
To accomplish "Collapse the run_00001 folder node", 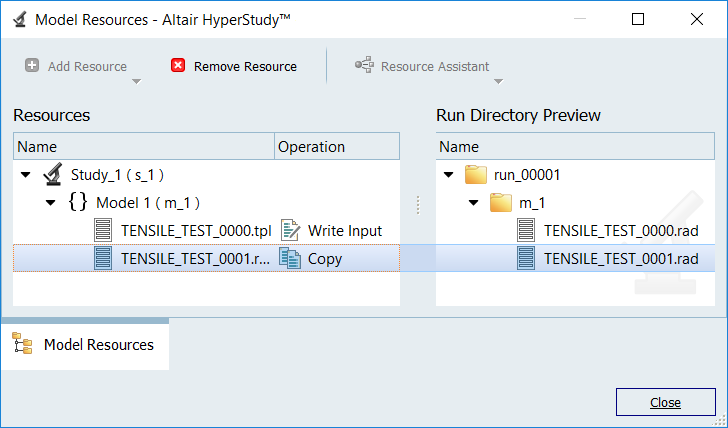I will 448,175.
